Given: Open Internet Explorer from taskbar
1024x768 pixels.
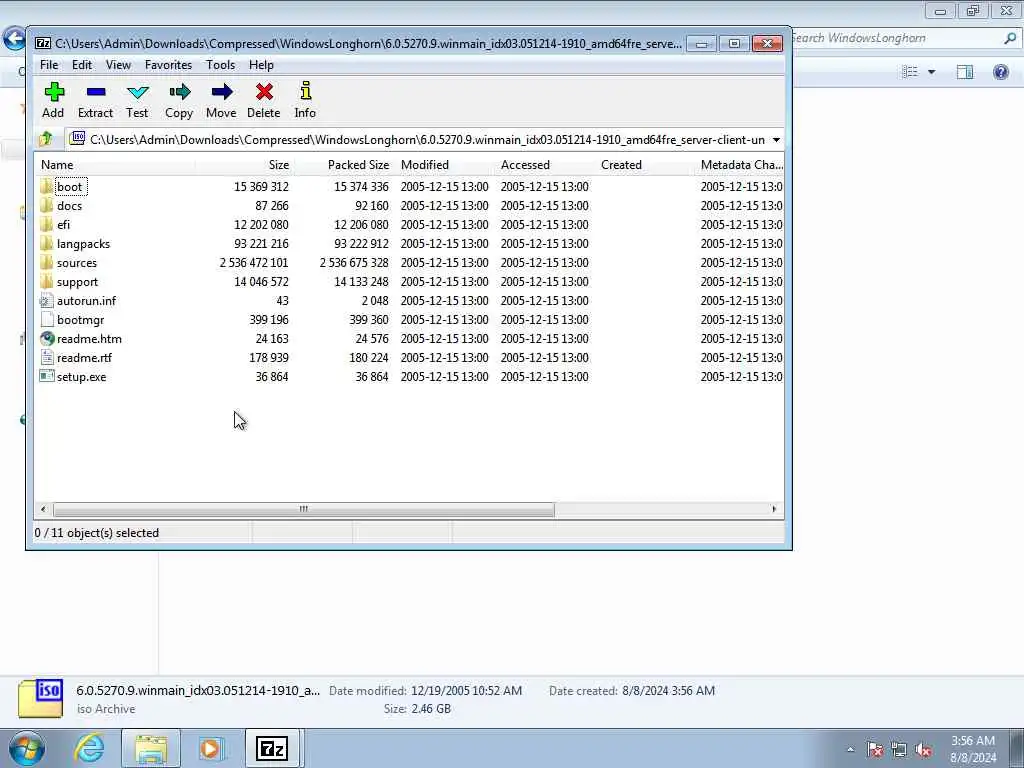Looking at the screenshot, I should pyautogui.click(x=89, y=748).
